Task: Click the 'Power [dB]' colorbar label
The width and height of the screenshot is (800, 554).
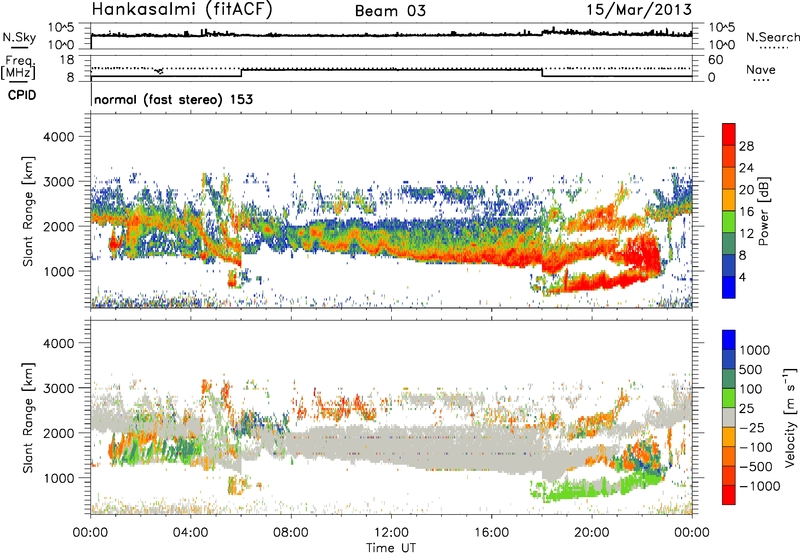Action: [763, 211]
